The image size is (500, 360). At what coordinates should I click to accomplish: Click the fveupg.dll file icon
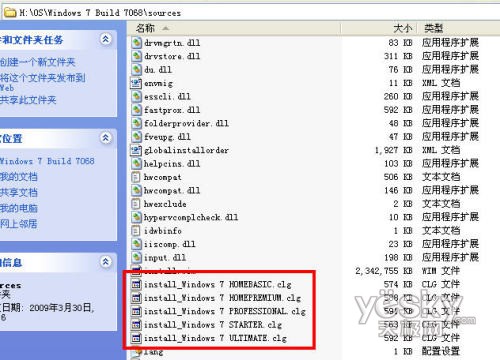[136, 137]
